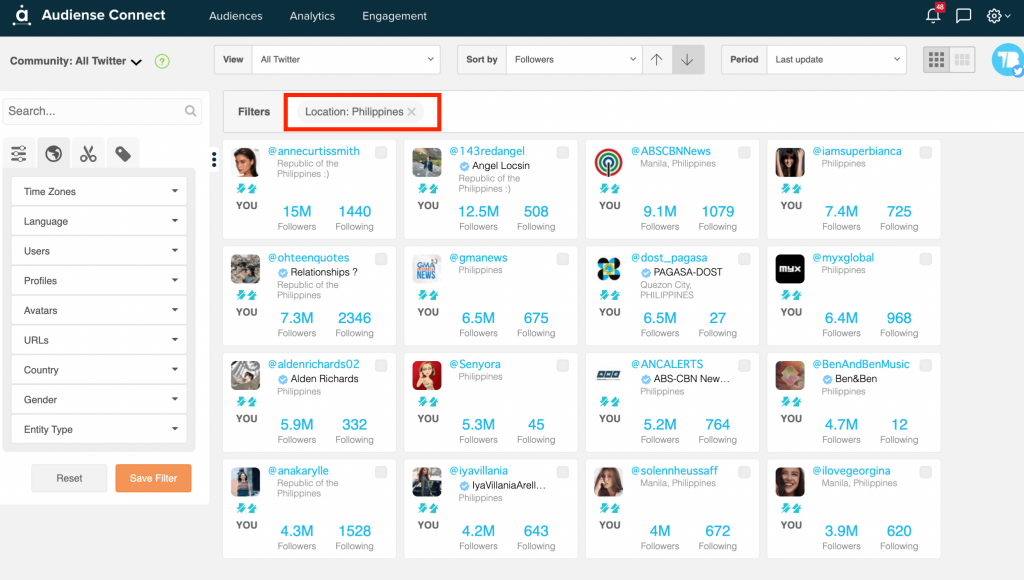Open the Sort by Followers dropdown
This screenshot has height=580, width=1024.
pos(573,59)
